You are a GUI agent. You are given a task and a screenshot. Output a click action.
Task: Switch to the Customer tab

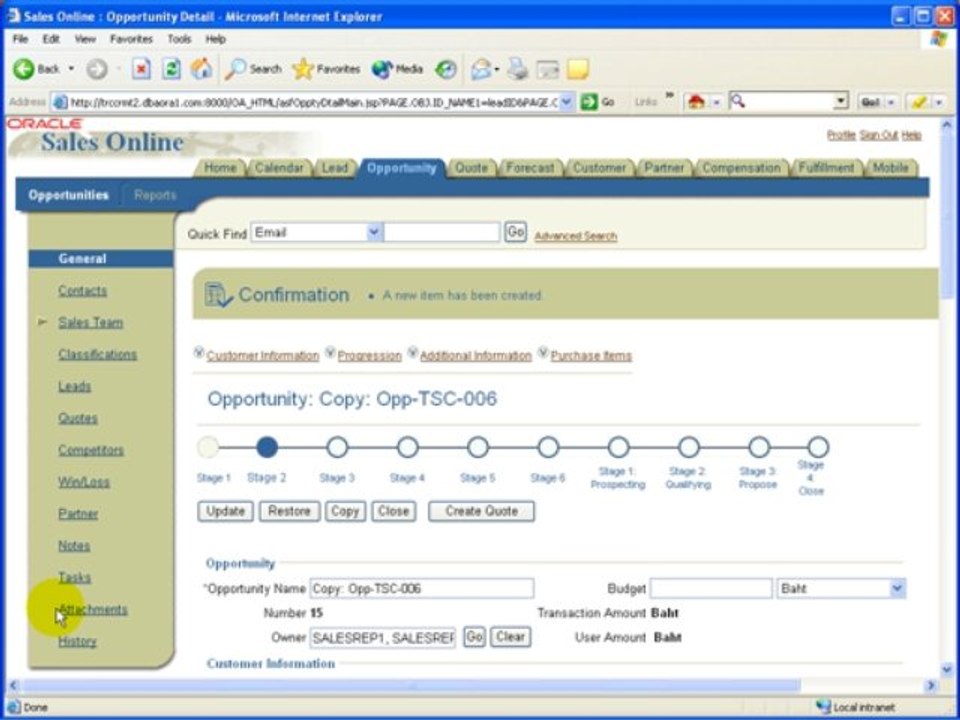599,168
